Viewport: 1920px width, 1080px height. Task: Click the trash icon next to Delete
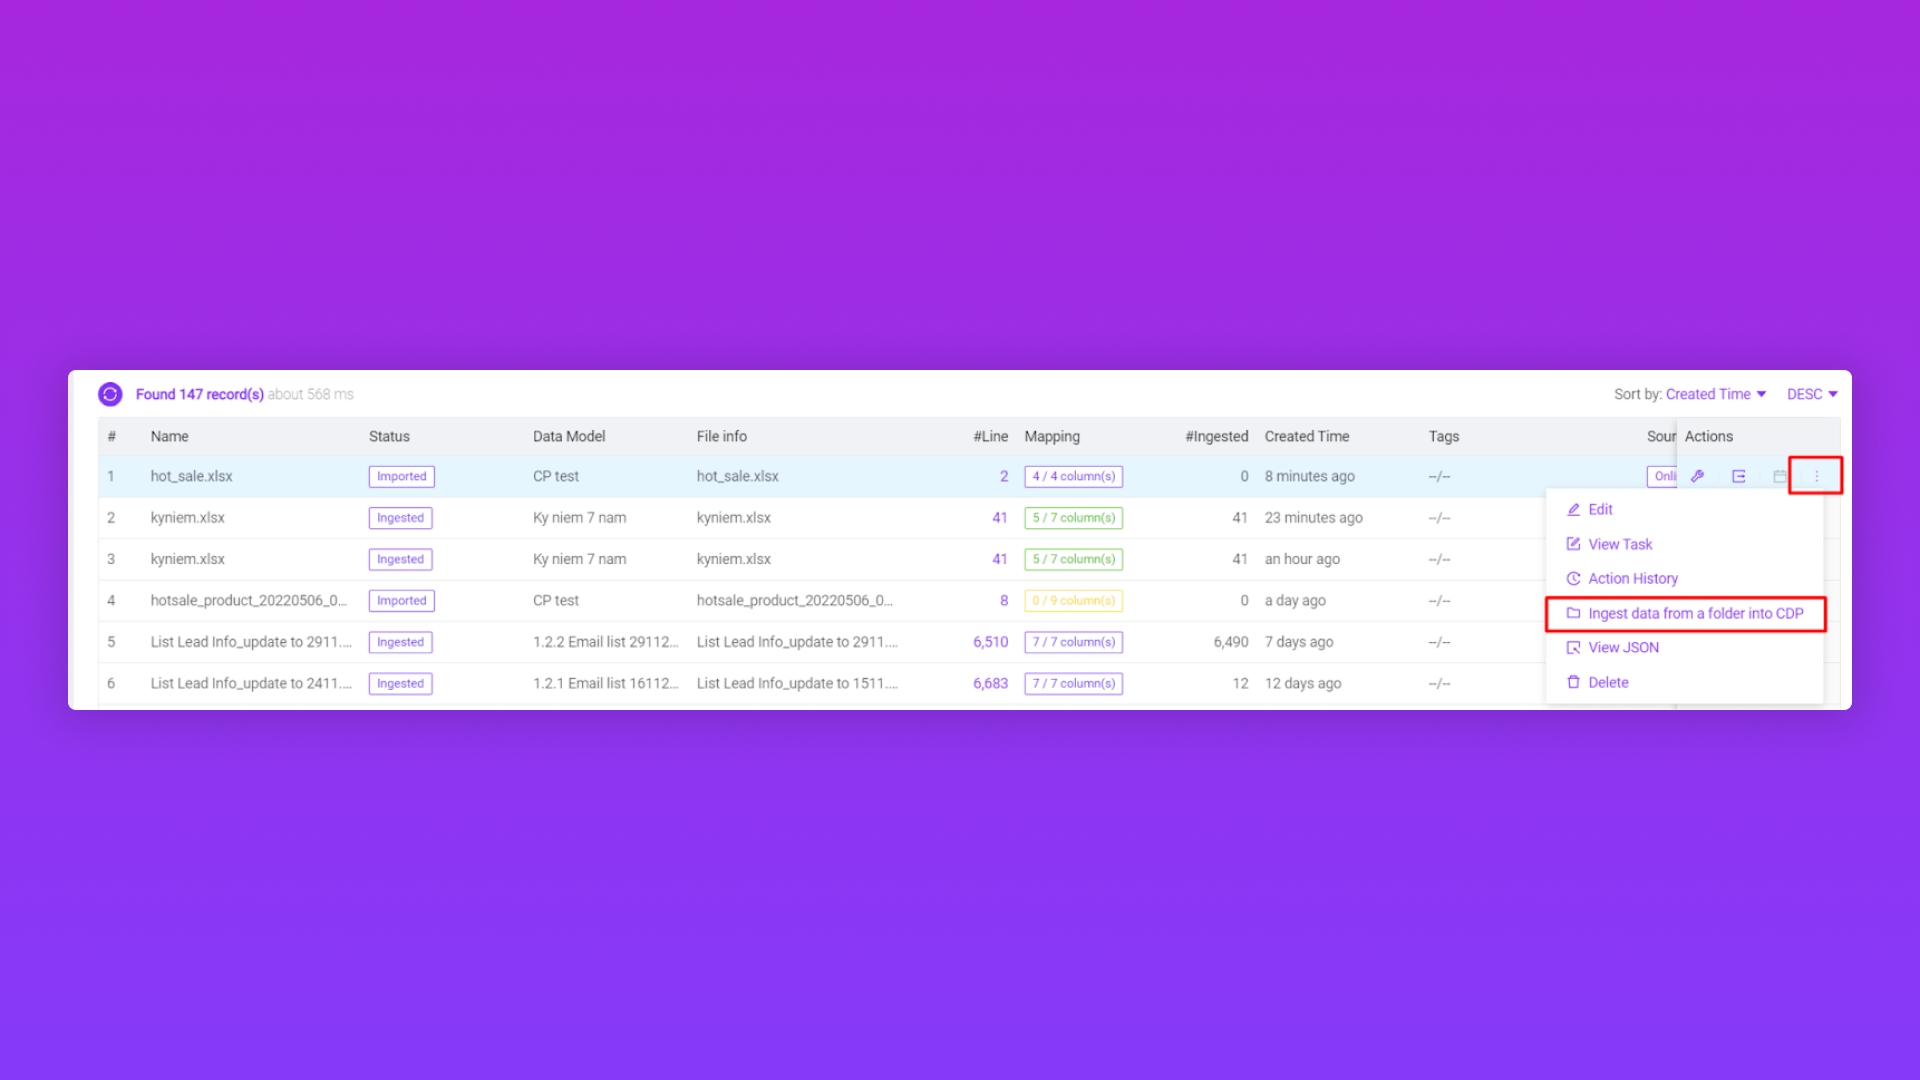(1573, 682)
